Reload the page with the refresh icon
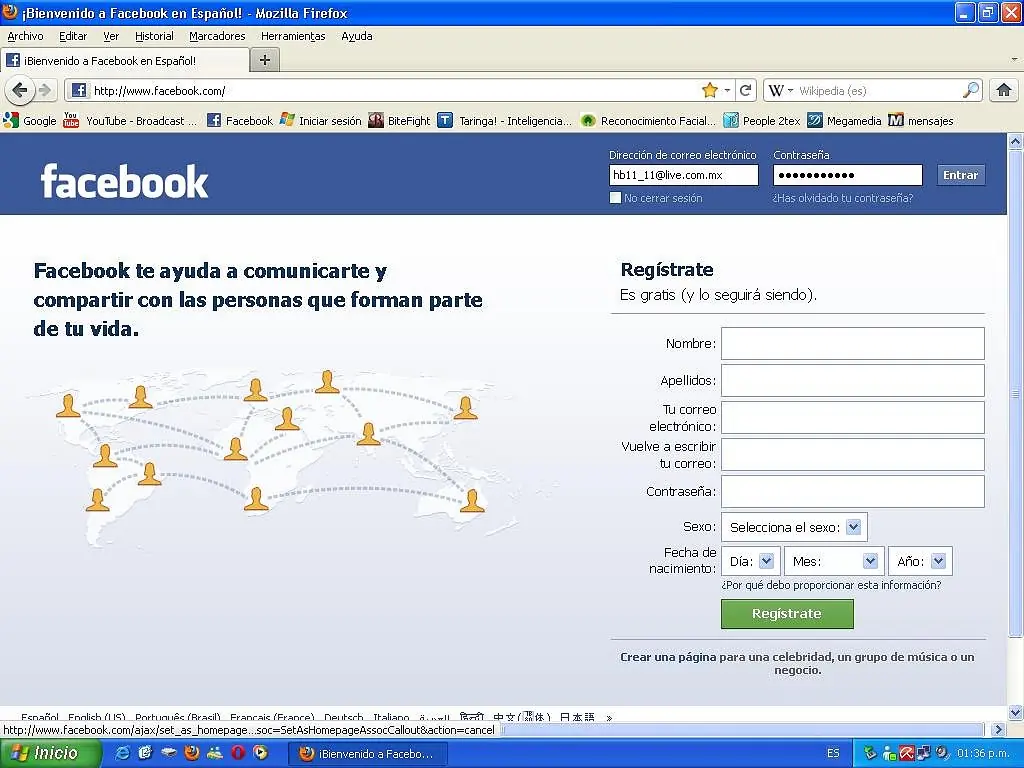The height and width of the screenshot is (768, 1024). click(x=746, y=90)
